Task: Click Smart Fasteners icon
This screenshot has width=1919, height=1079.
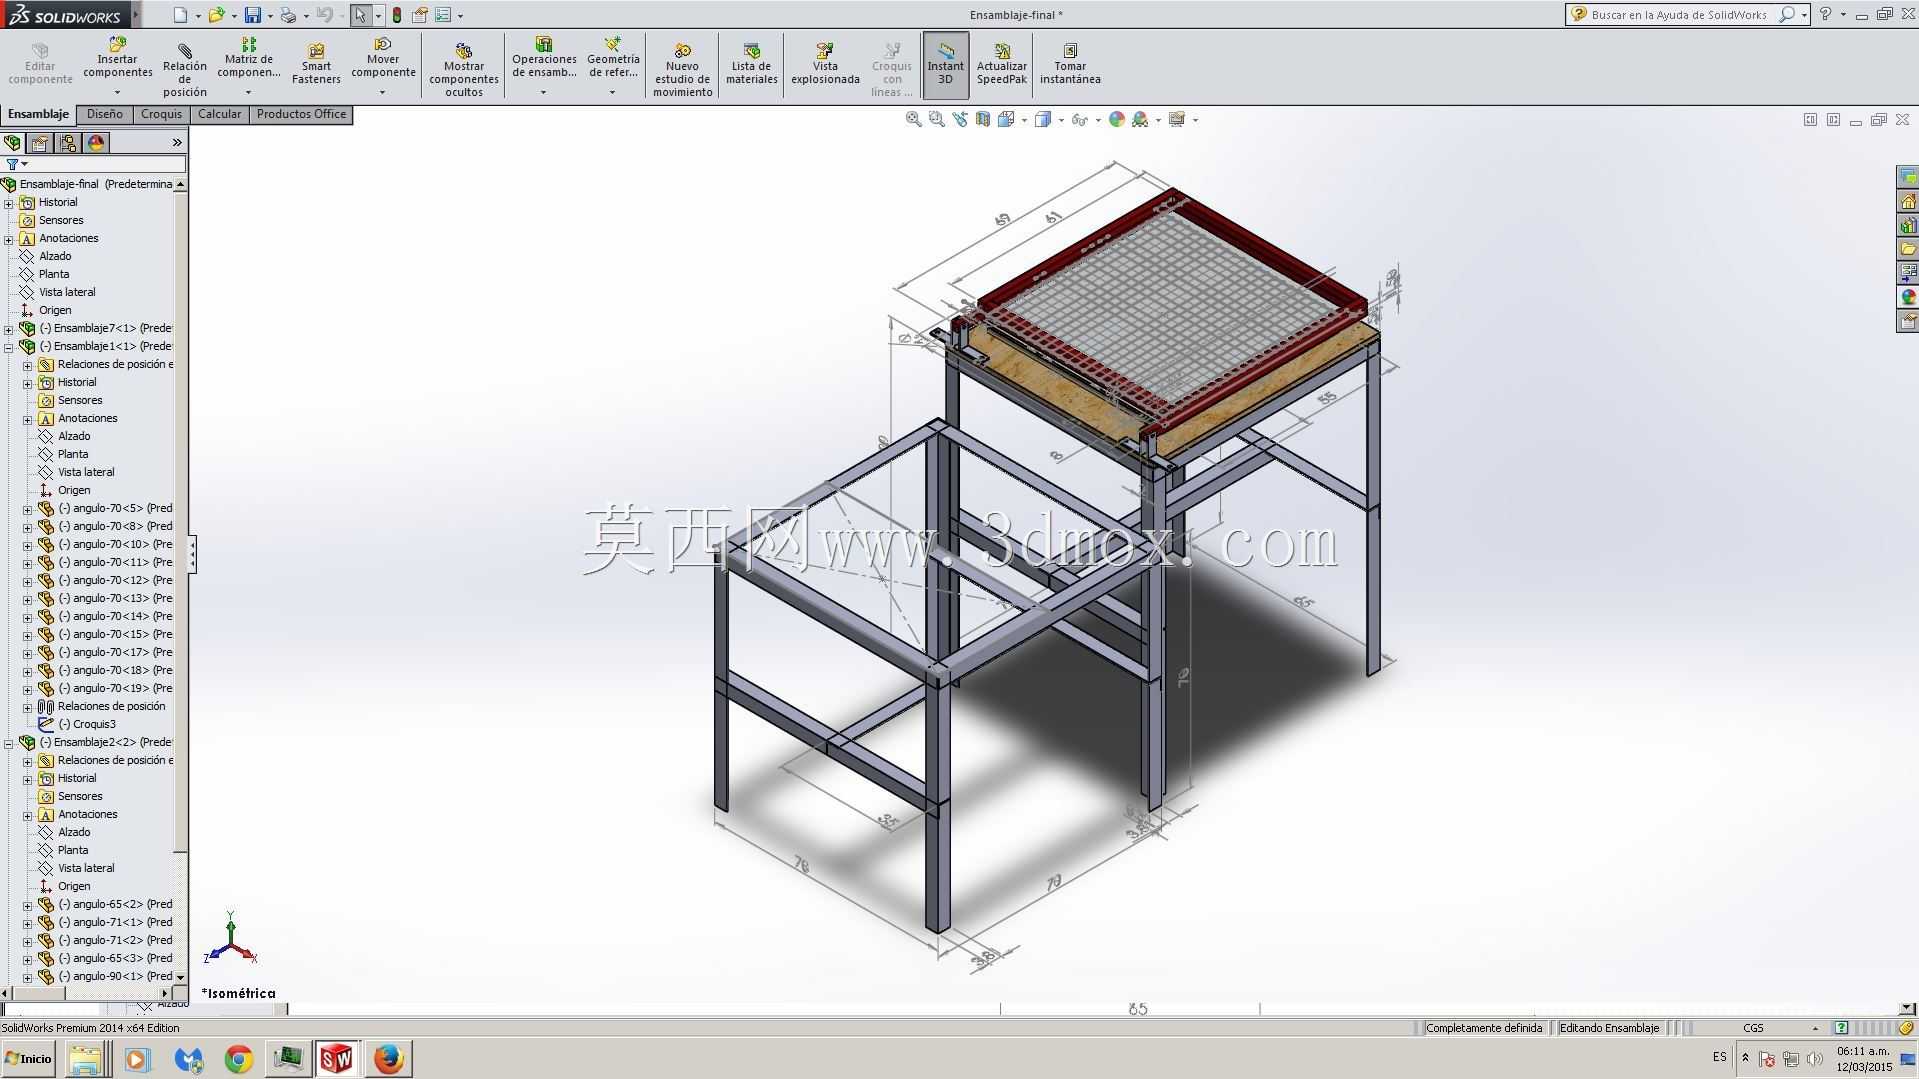Action: [x=316, y=64]
